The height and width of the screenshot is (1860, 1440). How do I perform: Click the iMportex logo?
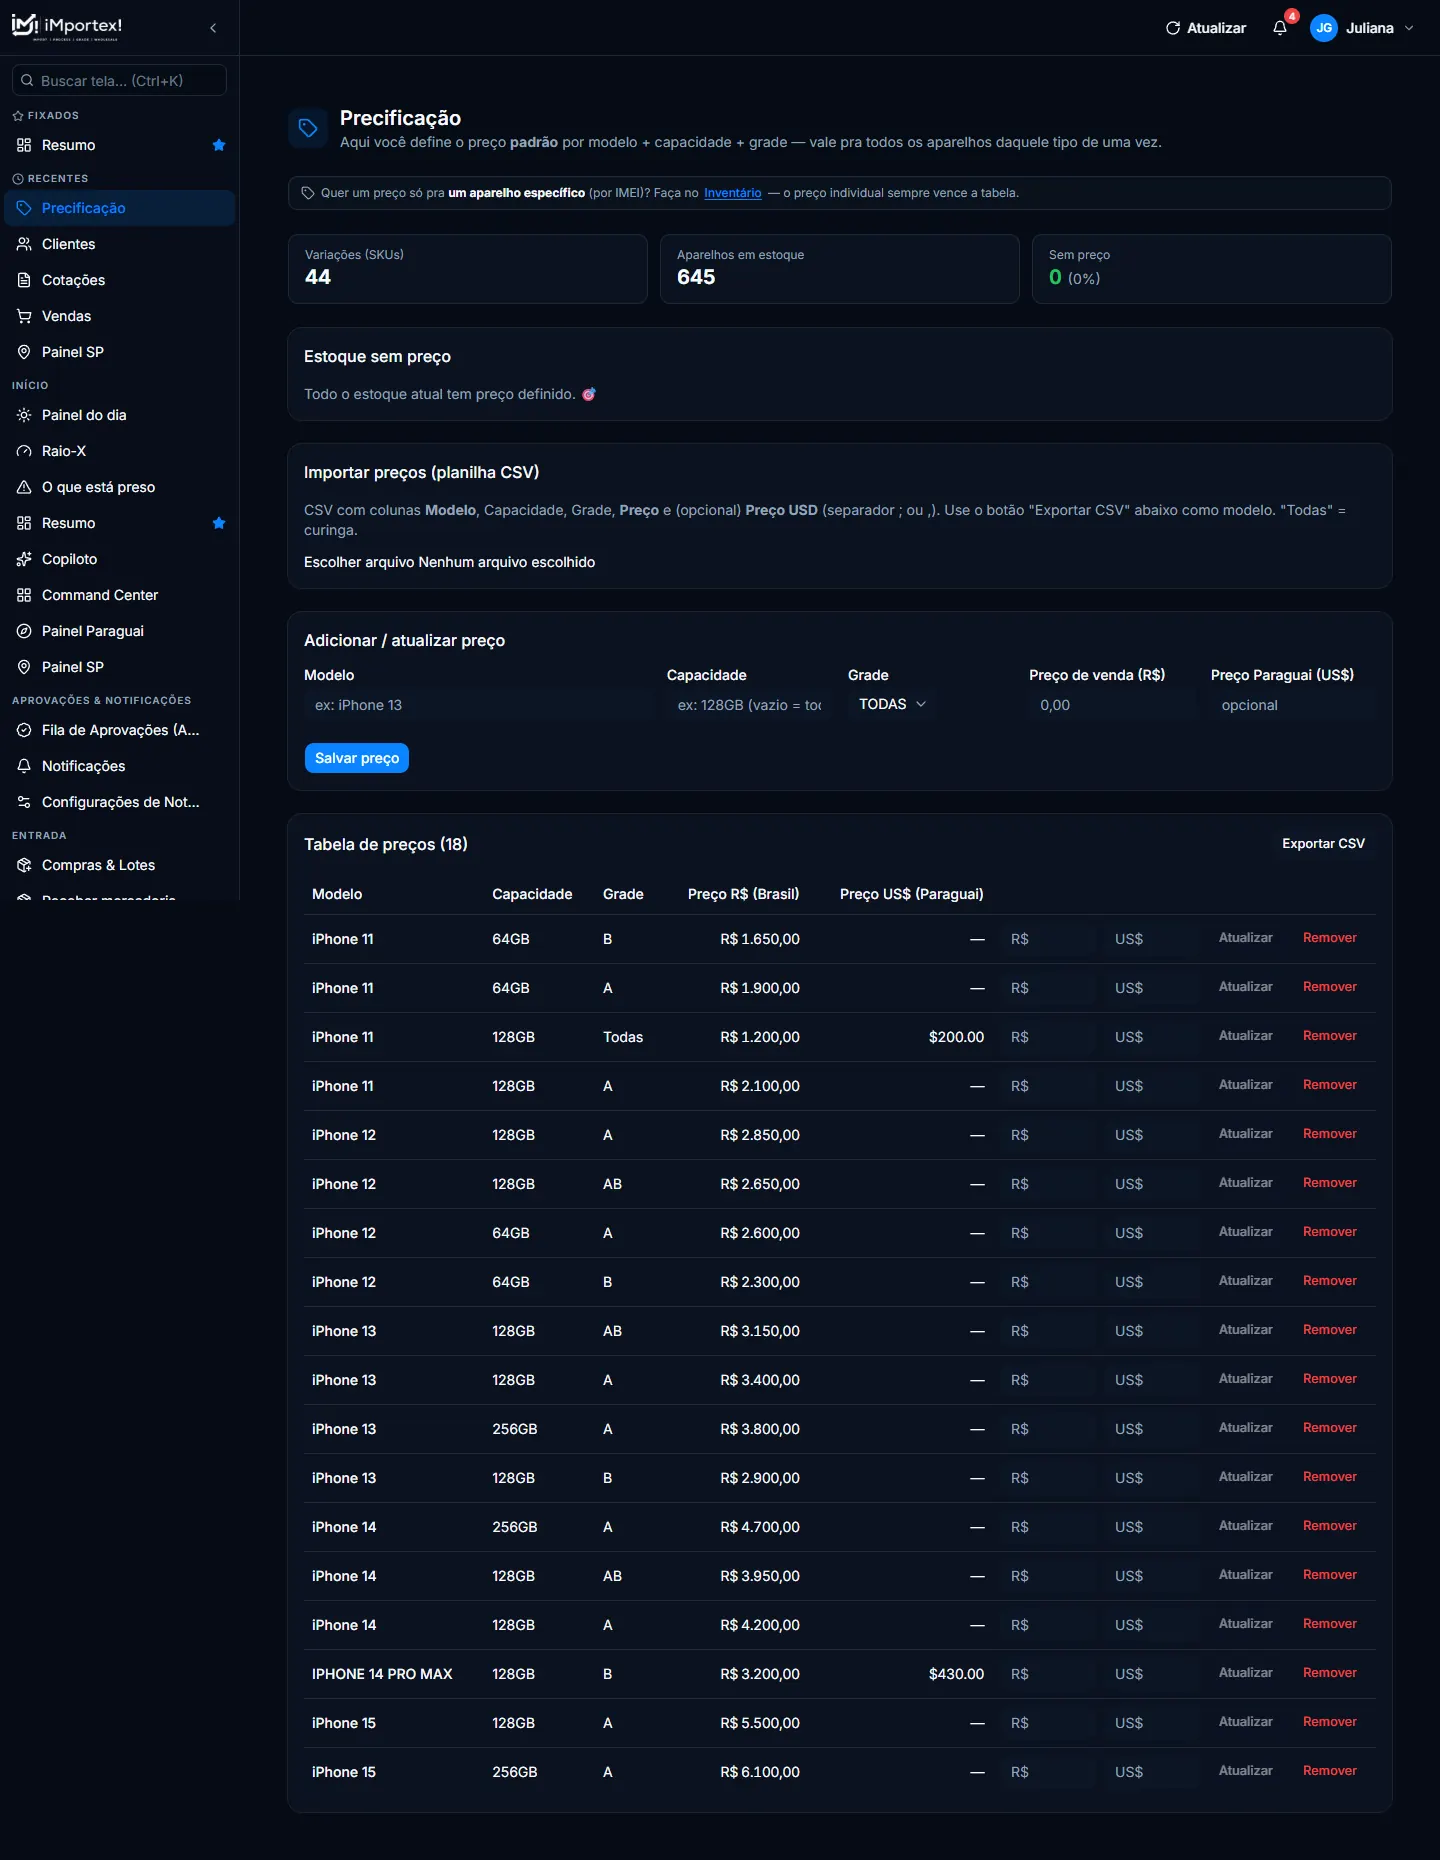tap(67, 27)
